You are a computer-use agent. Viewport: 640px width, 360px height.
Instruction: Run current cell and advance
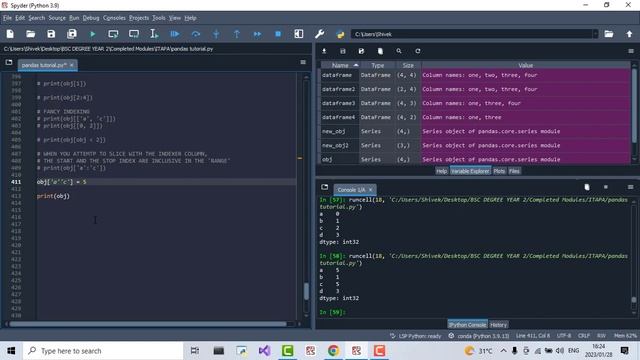[x=134, y=34]
